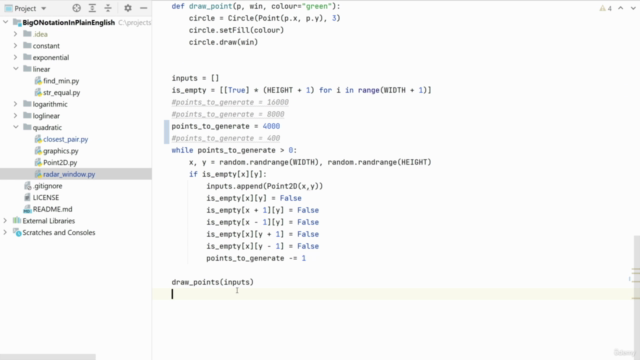The width and height of the screenshot is (640, 360).
Task: Click the Scratches and Consoles icon
Action: point(17,232)
